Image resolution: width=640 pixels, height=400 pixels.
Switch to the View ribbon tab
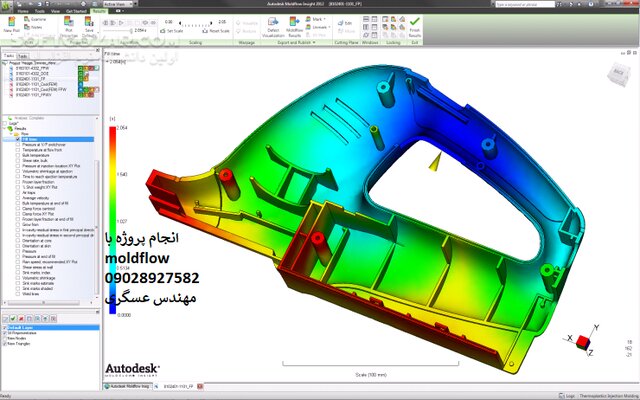click(55, 11)
